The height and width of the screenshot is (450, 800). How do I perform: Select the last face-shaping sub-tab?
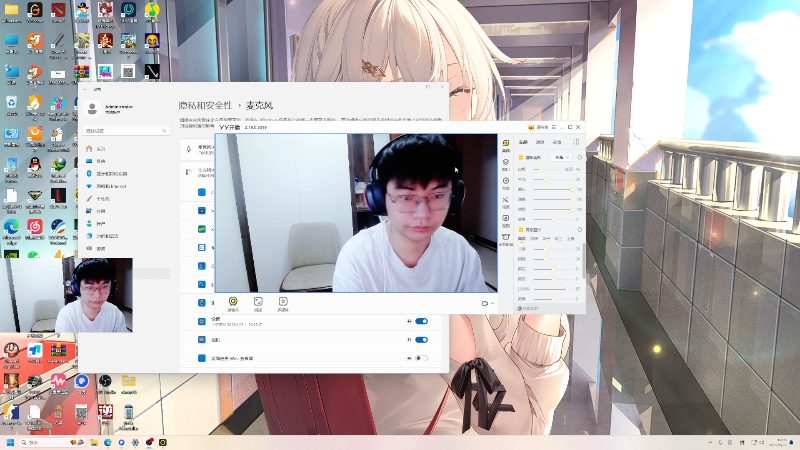(570, 238)
